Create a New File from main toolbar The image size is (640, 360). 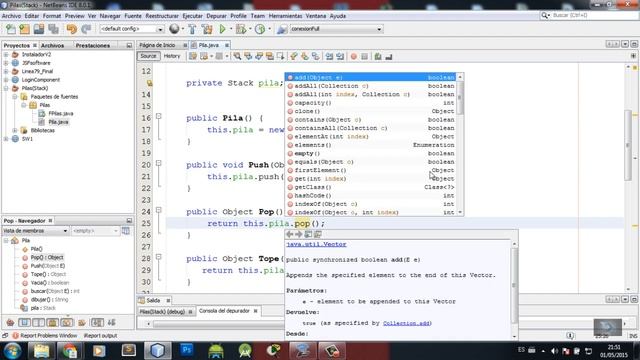click(x=11, y=29)
